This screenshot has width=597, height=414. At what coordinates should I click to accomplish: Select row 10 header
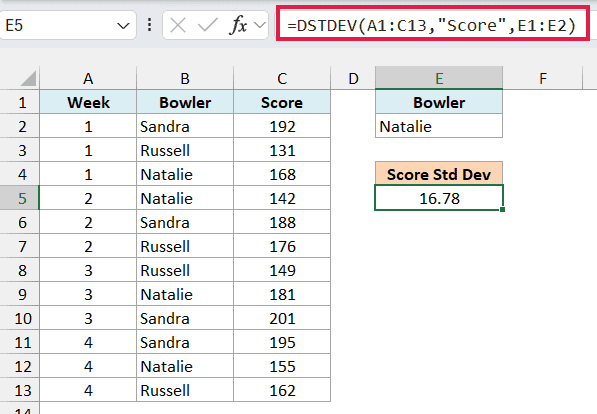pos(20,318)
